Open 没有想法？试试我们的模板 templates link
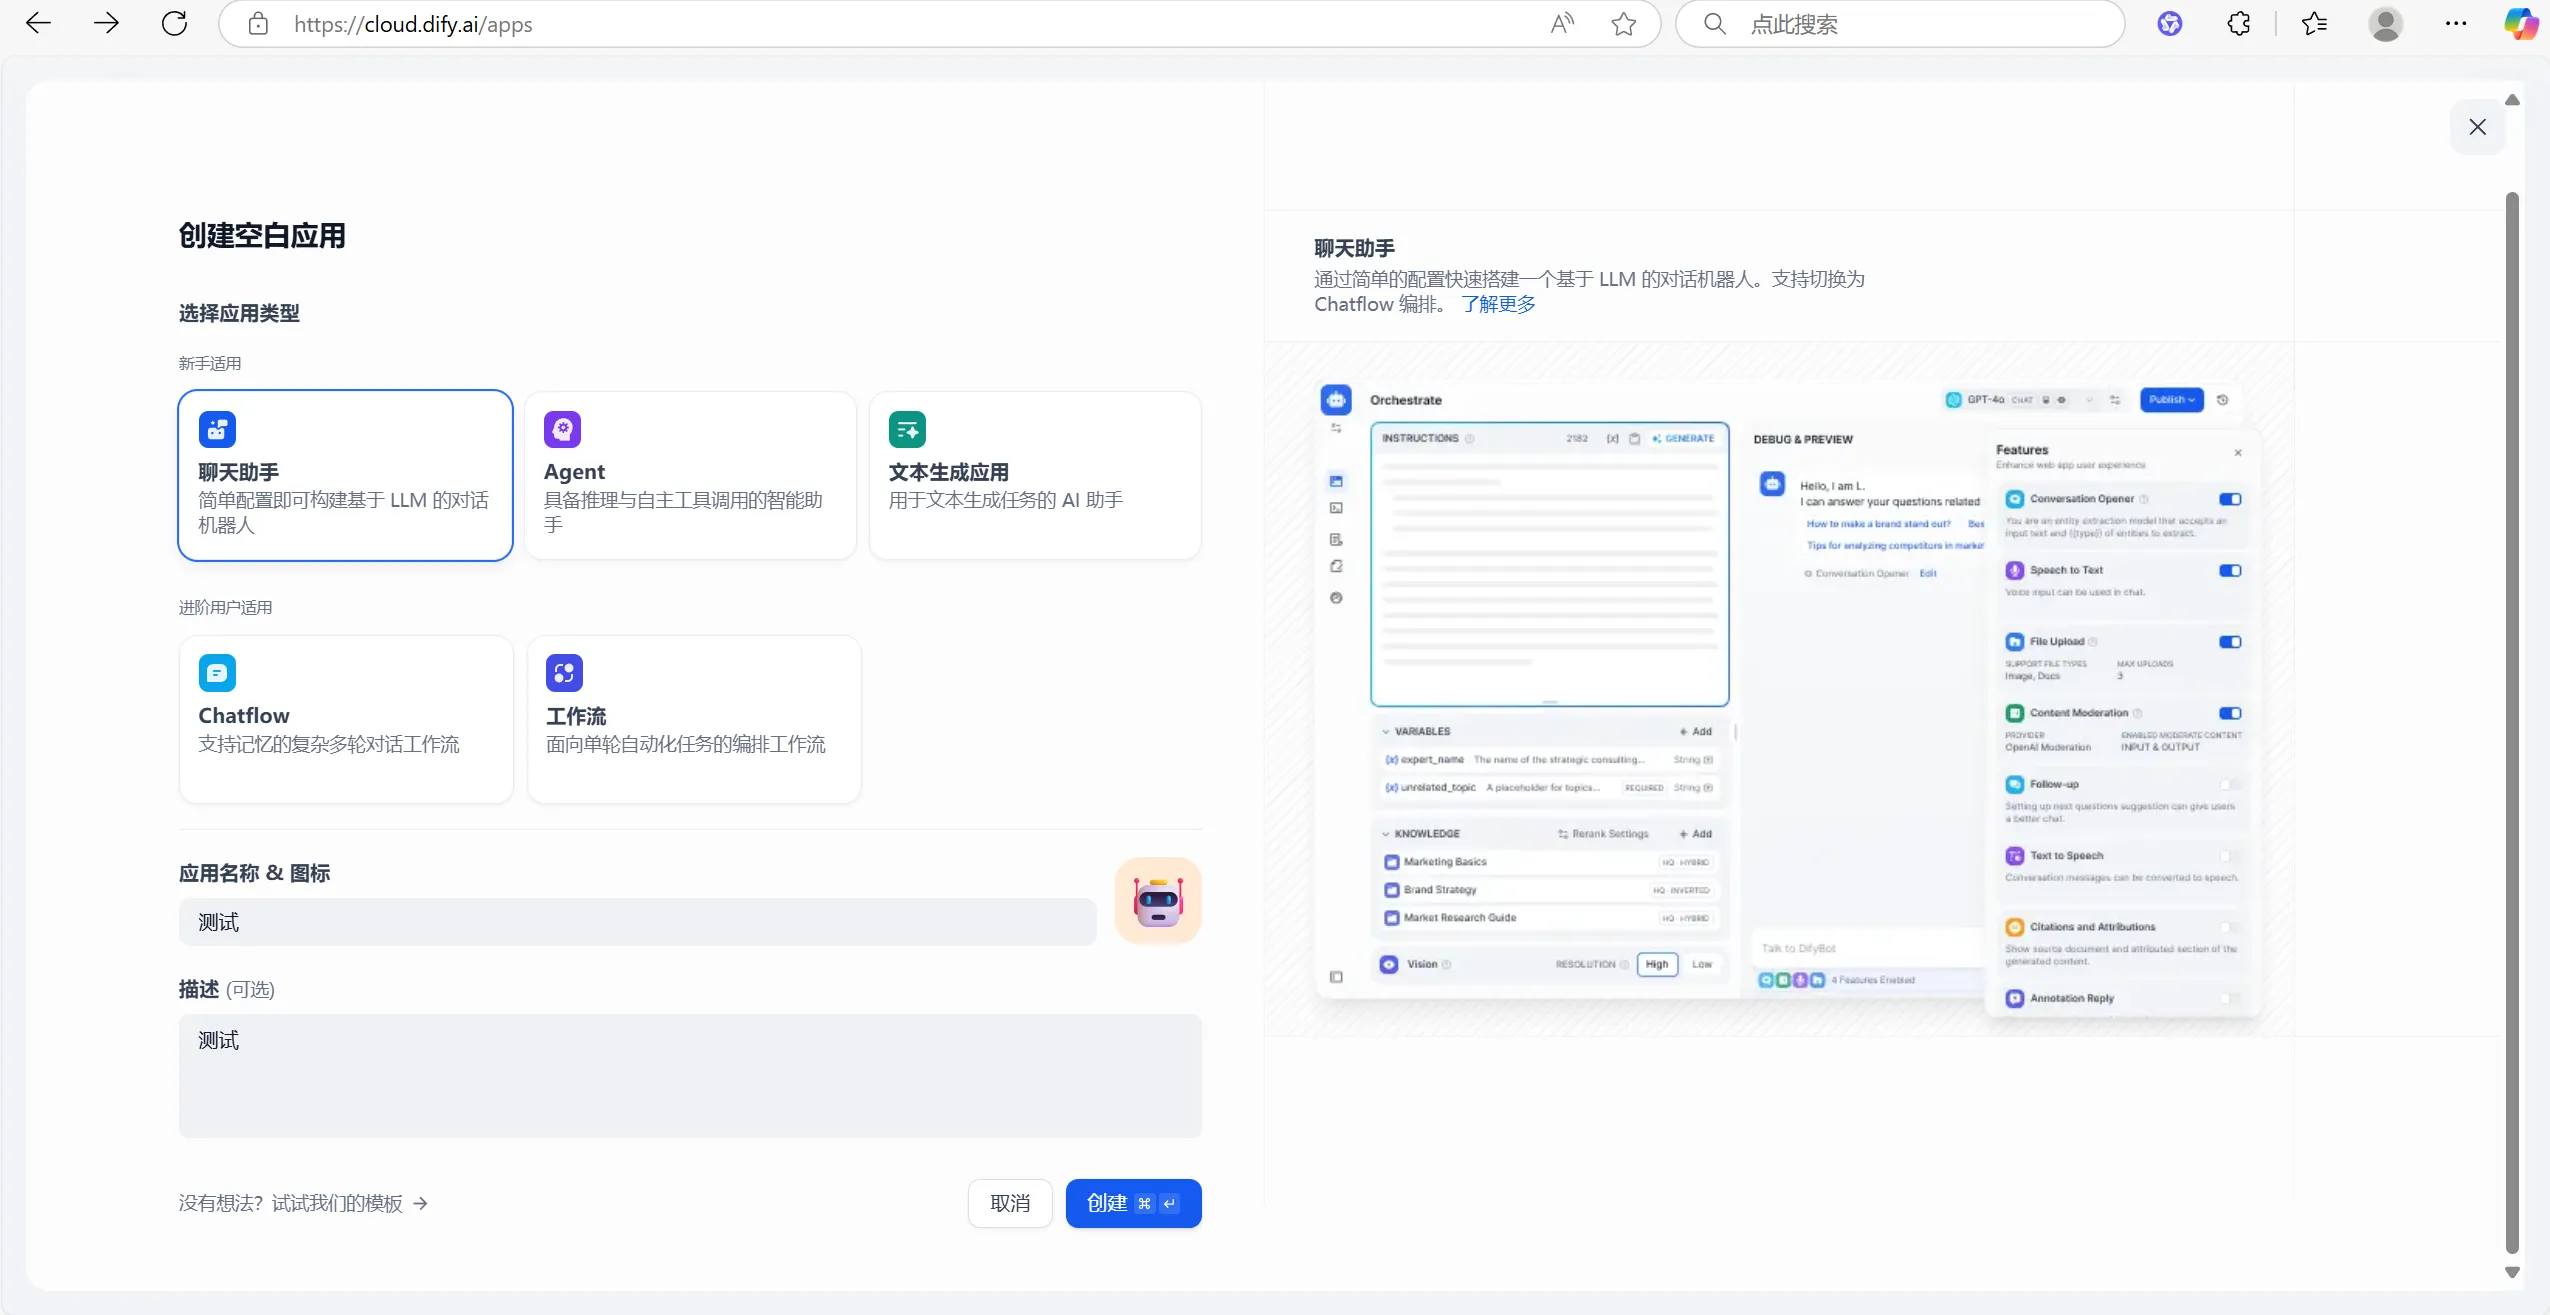Screen dimensions: 2550x1315 (303, 1203)
